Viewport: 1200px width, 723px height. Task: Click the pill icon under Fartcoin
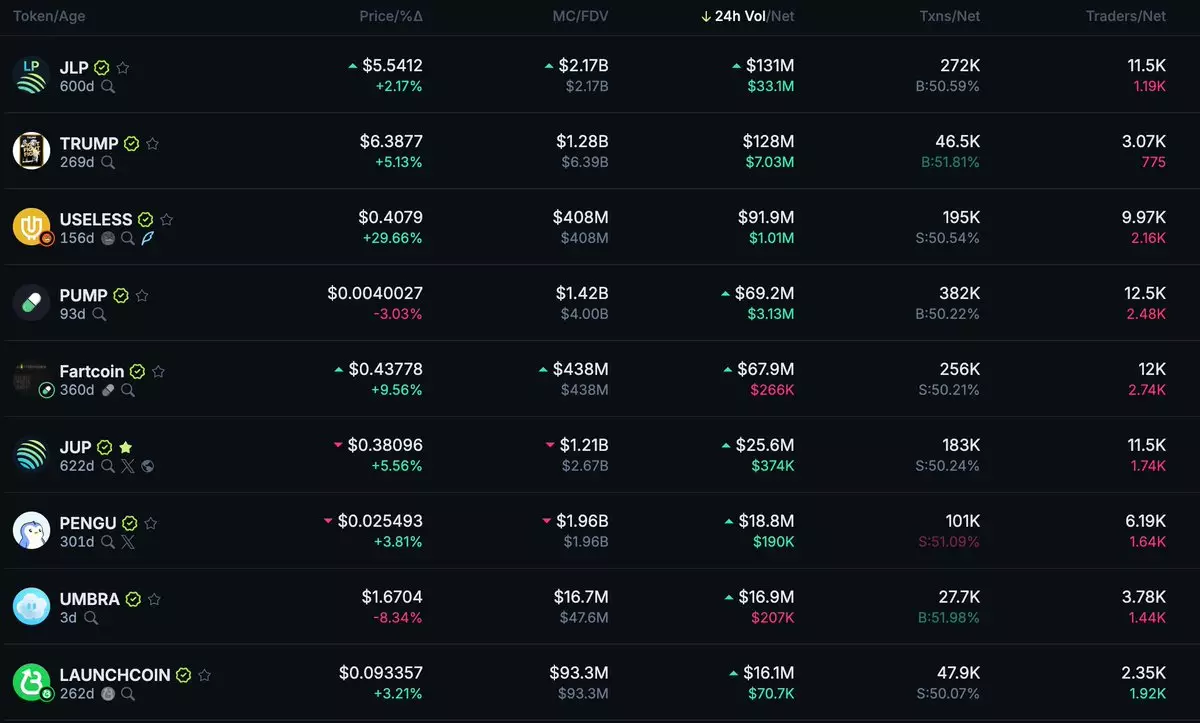click(x=108, y=390)
